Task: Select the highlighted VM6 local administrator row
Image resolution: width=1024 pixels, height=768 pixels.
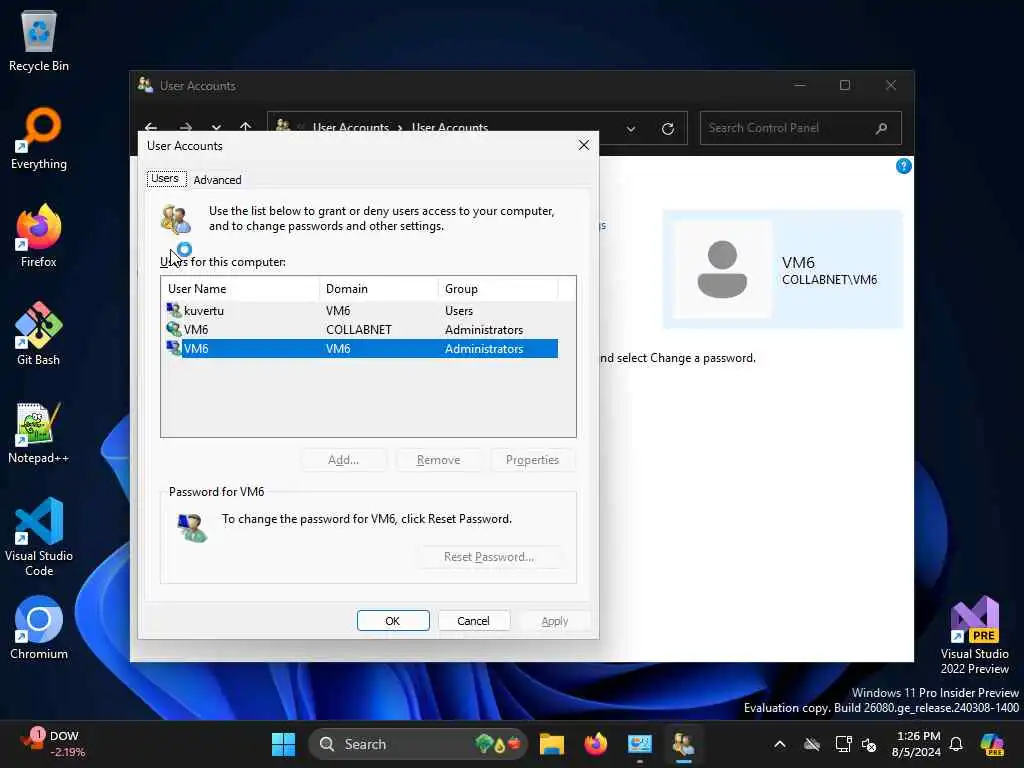Action: click(362, 349)
